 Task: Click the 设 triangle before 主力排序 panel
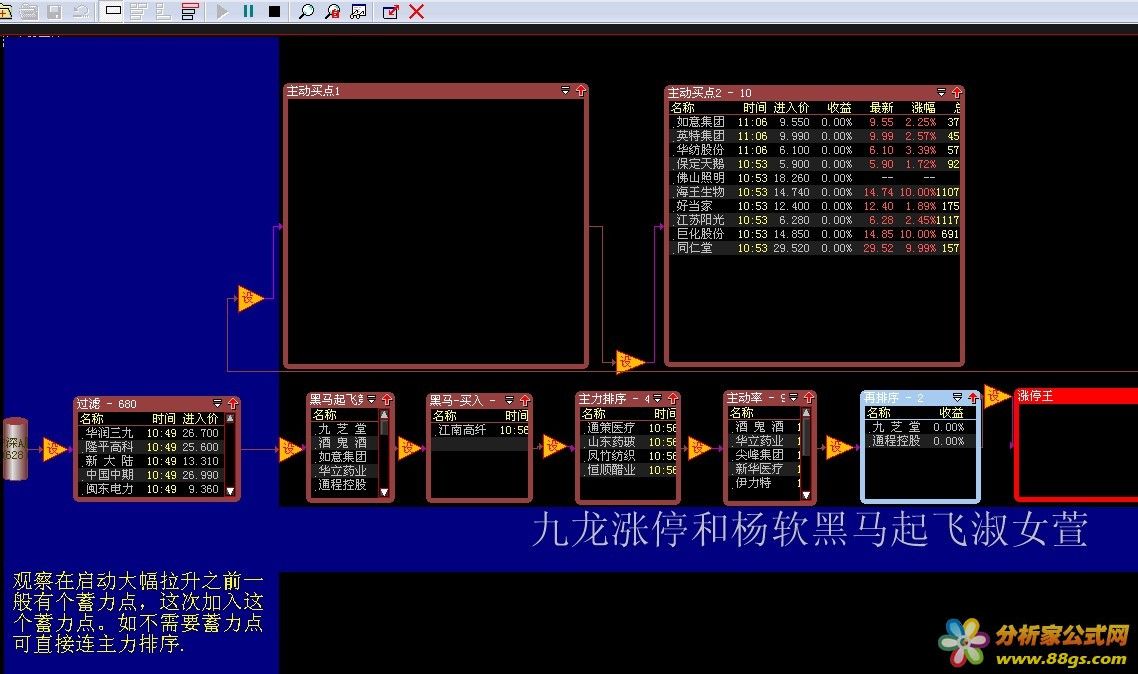tap(554, 445)
